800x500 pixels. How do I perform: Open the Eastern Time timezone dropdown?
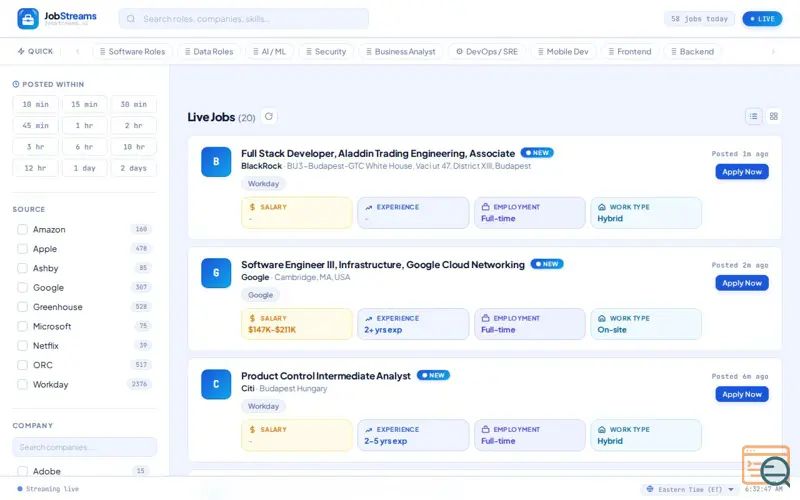coord(691,489)
